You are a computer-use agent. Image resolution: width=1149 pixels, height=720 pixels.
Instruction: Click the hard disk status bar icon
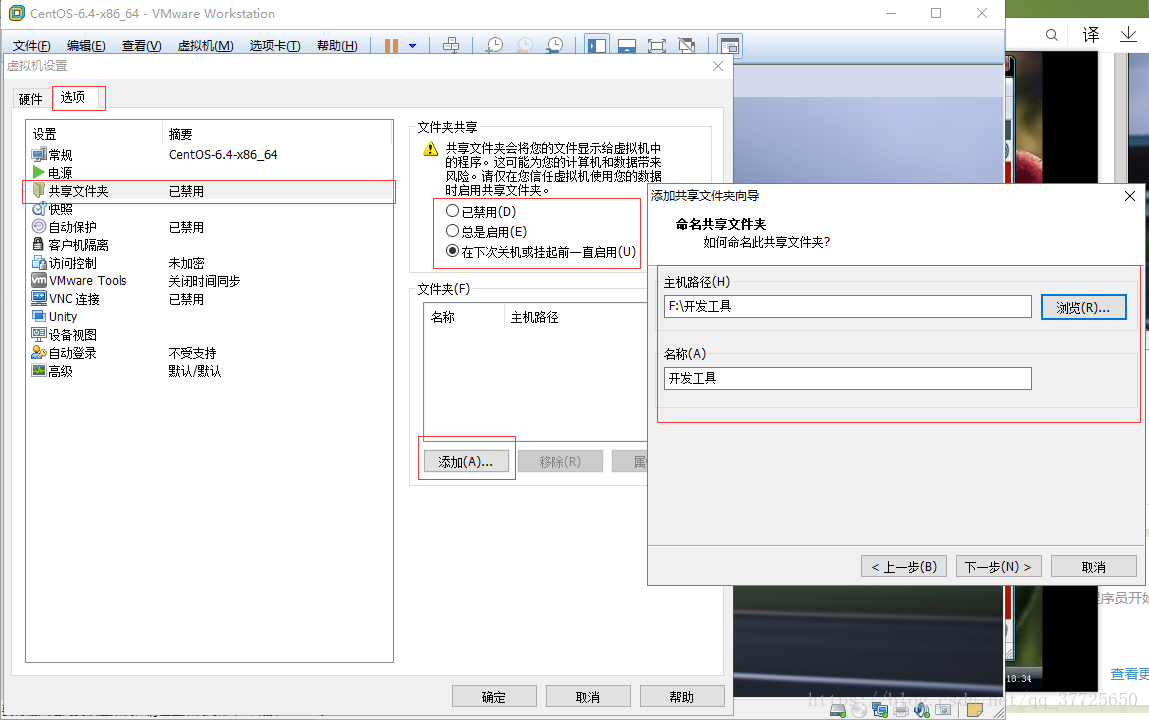[x=838, y=710]
